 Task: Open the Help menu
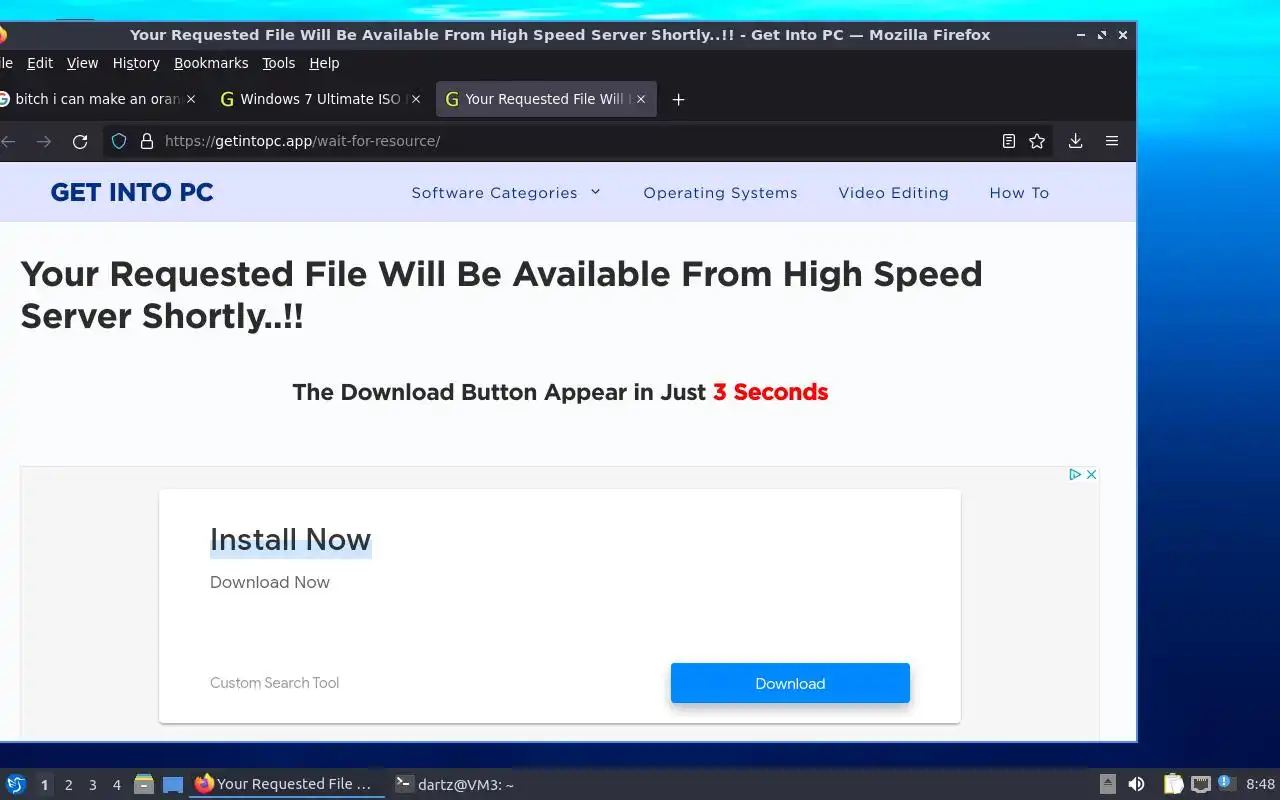(x=324, y=63)
